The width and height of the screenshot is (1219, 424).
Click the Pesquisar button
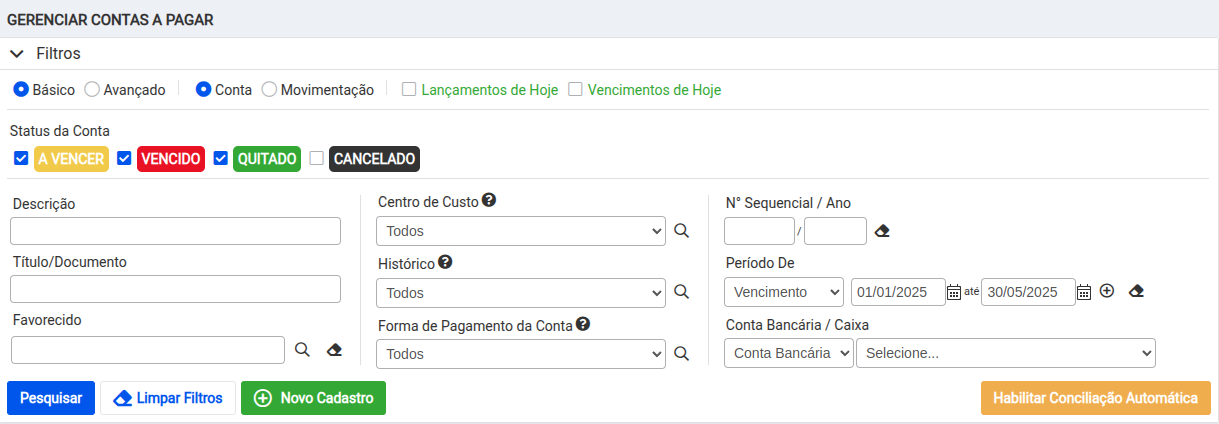pos(51,398)
